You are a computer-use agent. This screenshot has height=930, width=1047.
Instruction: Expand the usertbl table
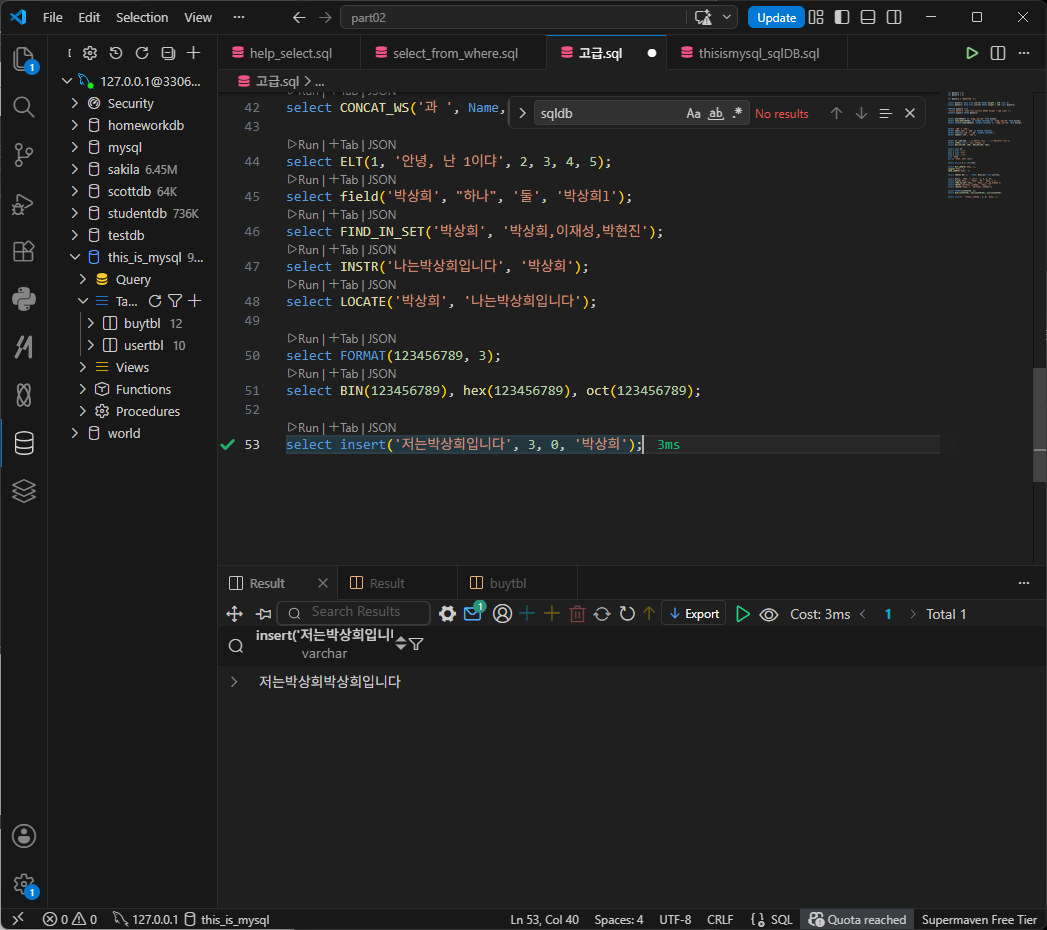[x=91, y=345]
